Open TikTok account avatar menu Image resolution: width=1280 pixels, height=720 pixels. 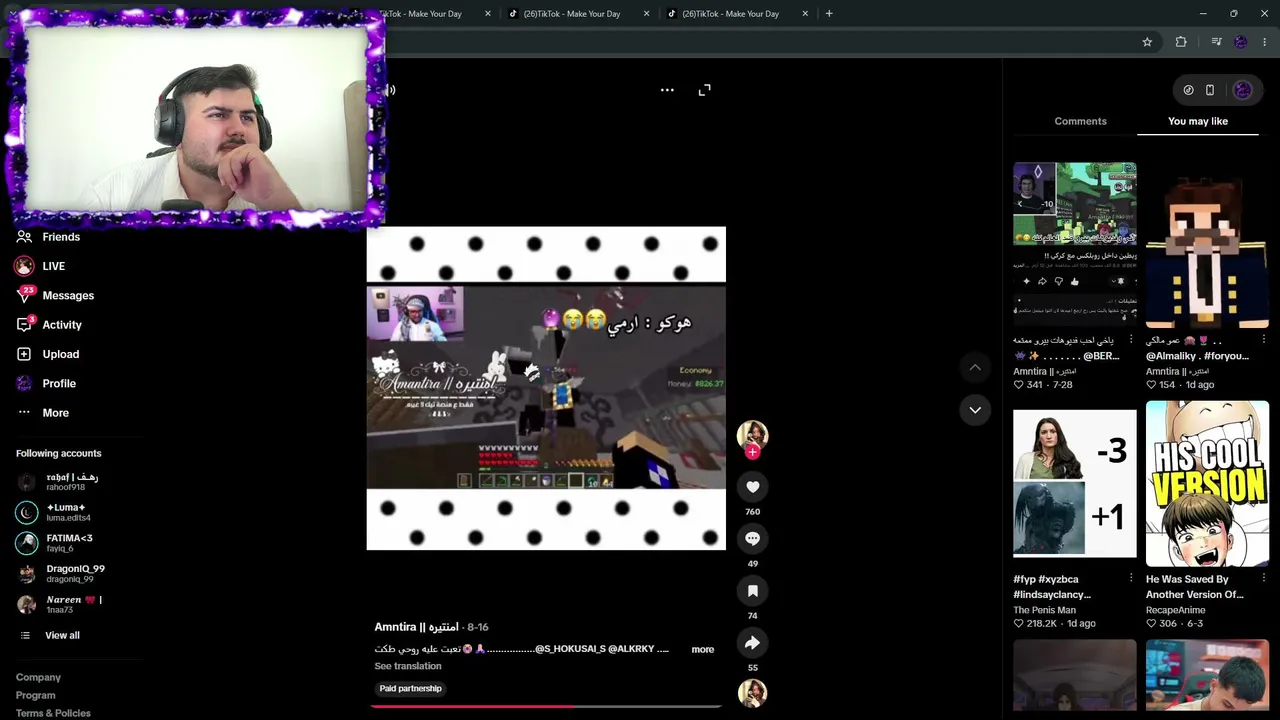[x=1243, y=90]
